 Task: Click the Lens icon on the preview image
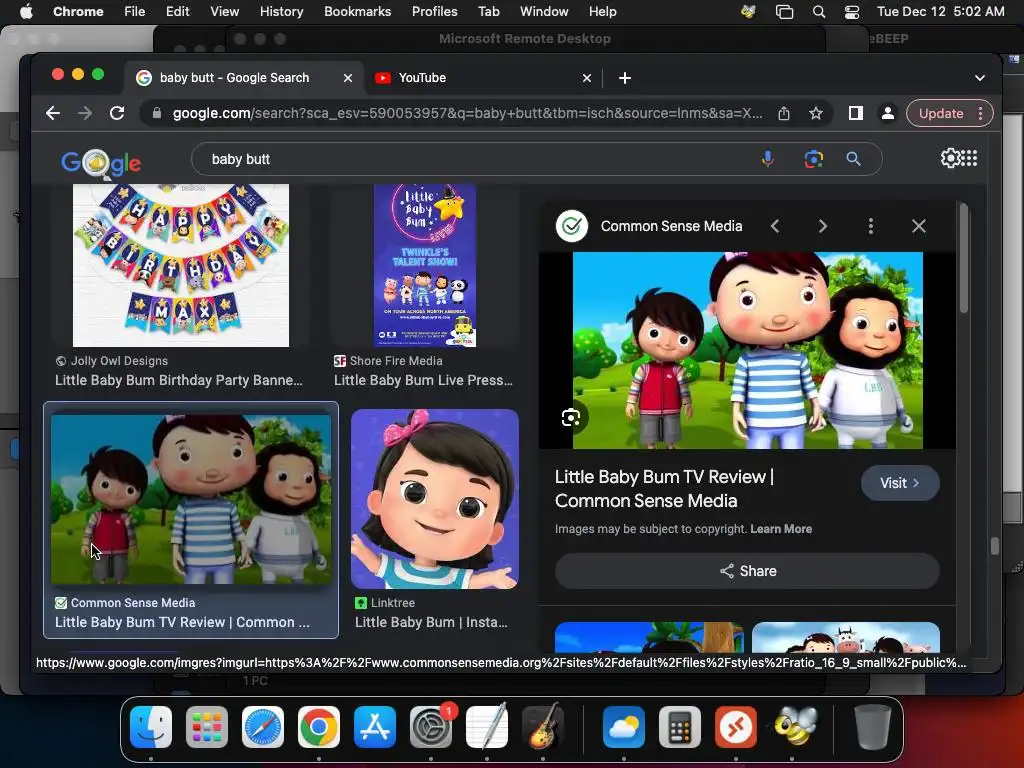(571, 417)
